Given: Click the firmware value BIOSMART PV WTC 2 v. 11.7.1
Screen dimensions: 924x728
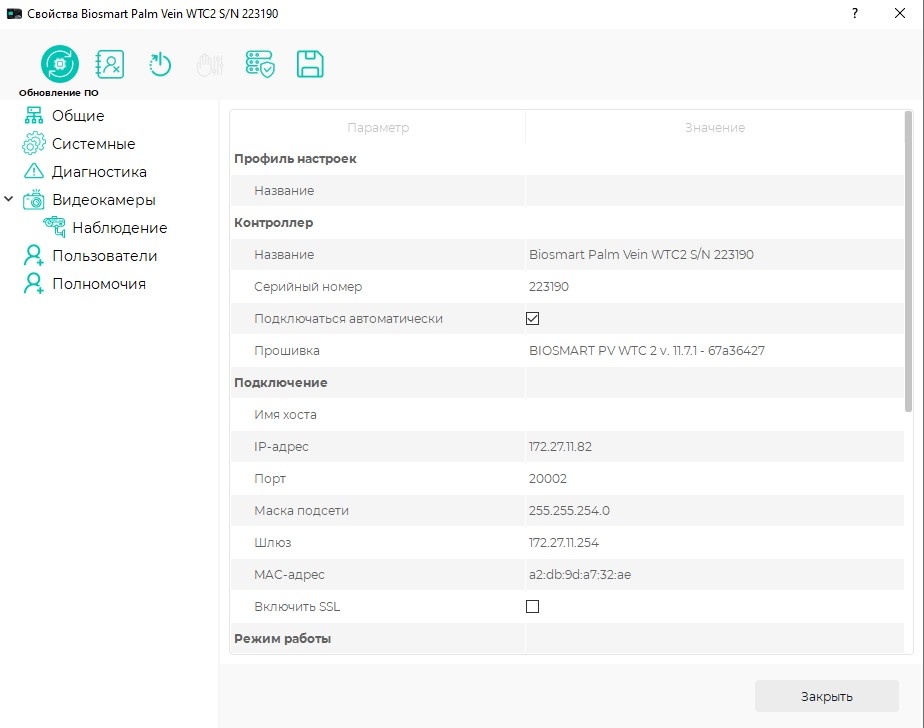Looking at the screenshot, I should pos(646,351).
